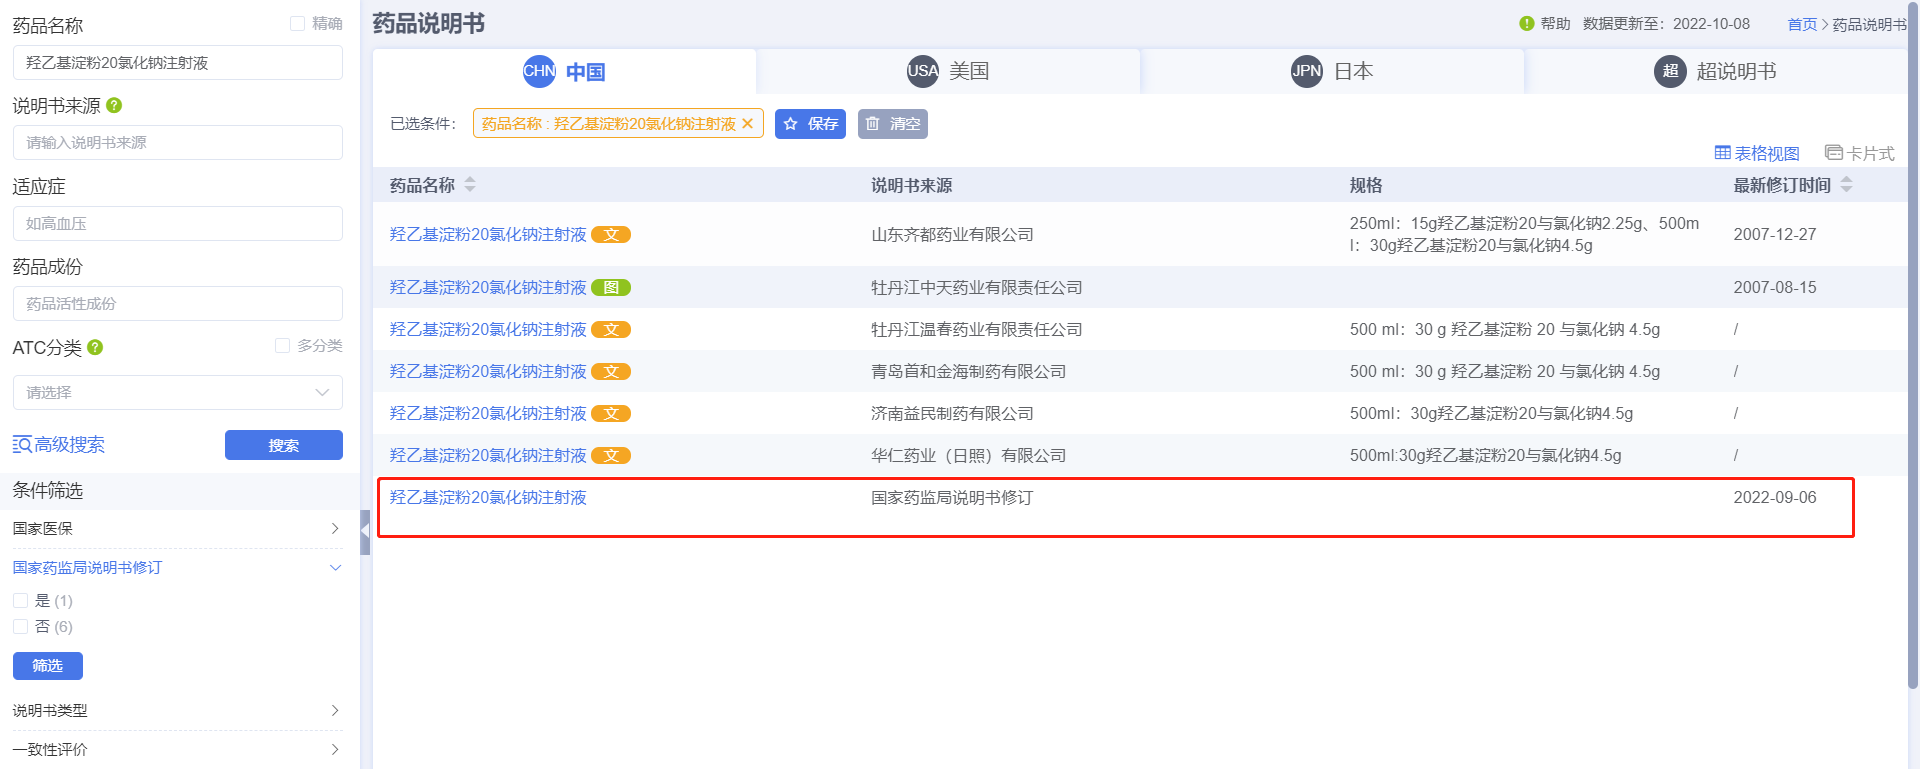Click 文 badge in 济南益民制药 row
Image resolution: width=1920 pixels, height=769 pixels.
tap(611, 414)
